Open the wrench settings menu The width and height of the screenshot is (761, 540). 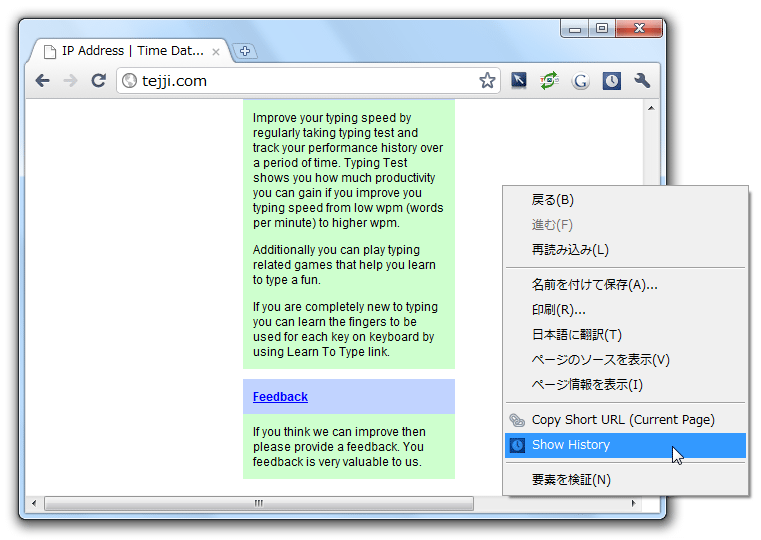click(642, 81)
